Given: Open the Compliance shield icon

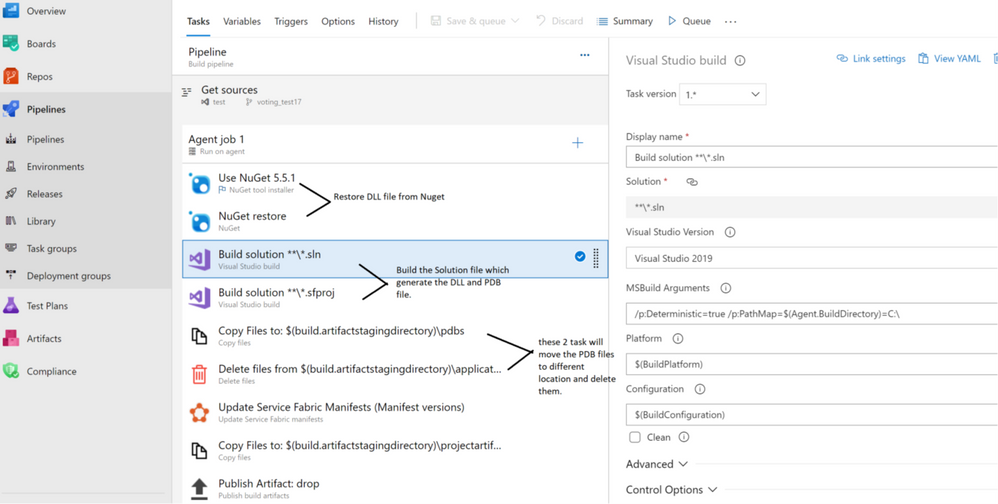Looking at the screenshot, I should (x=11, y=371).
